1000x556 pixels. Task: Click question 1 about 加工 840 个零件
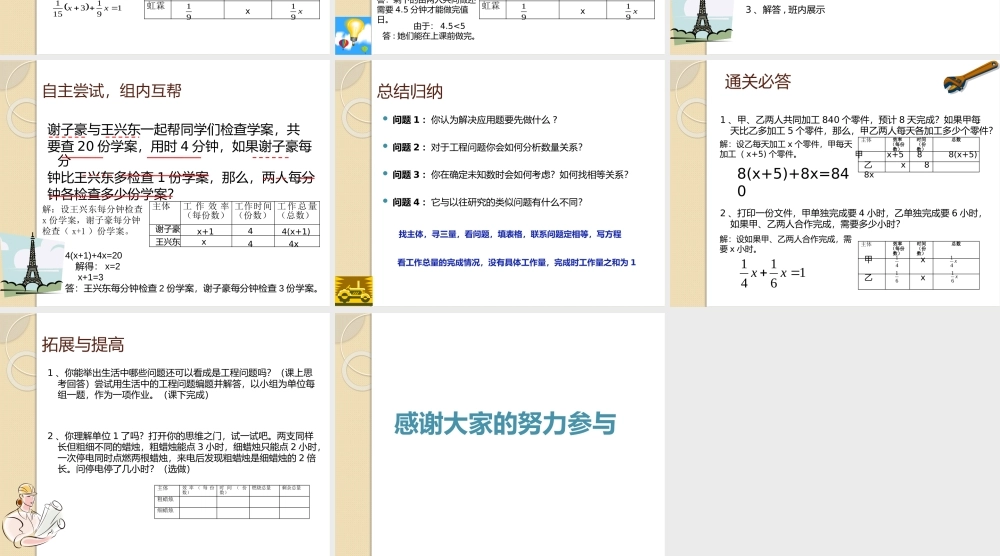[x=857, y=125]
